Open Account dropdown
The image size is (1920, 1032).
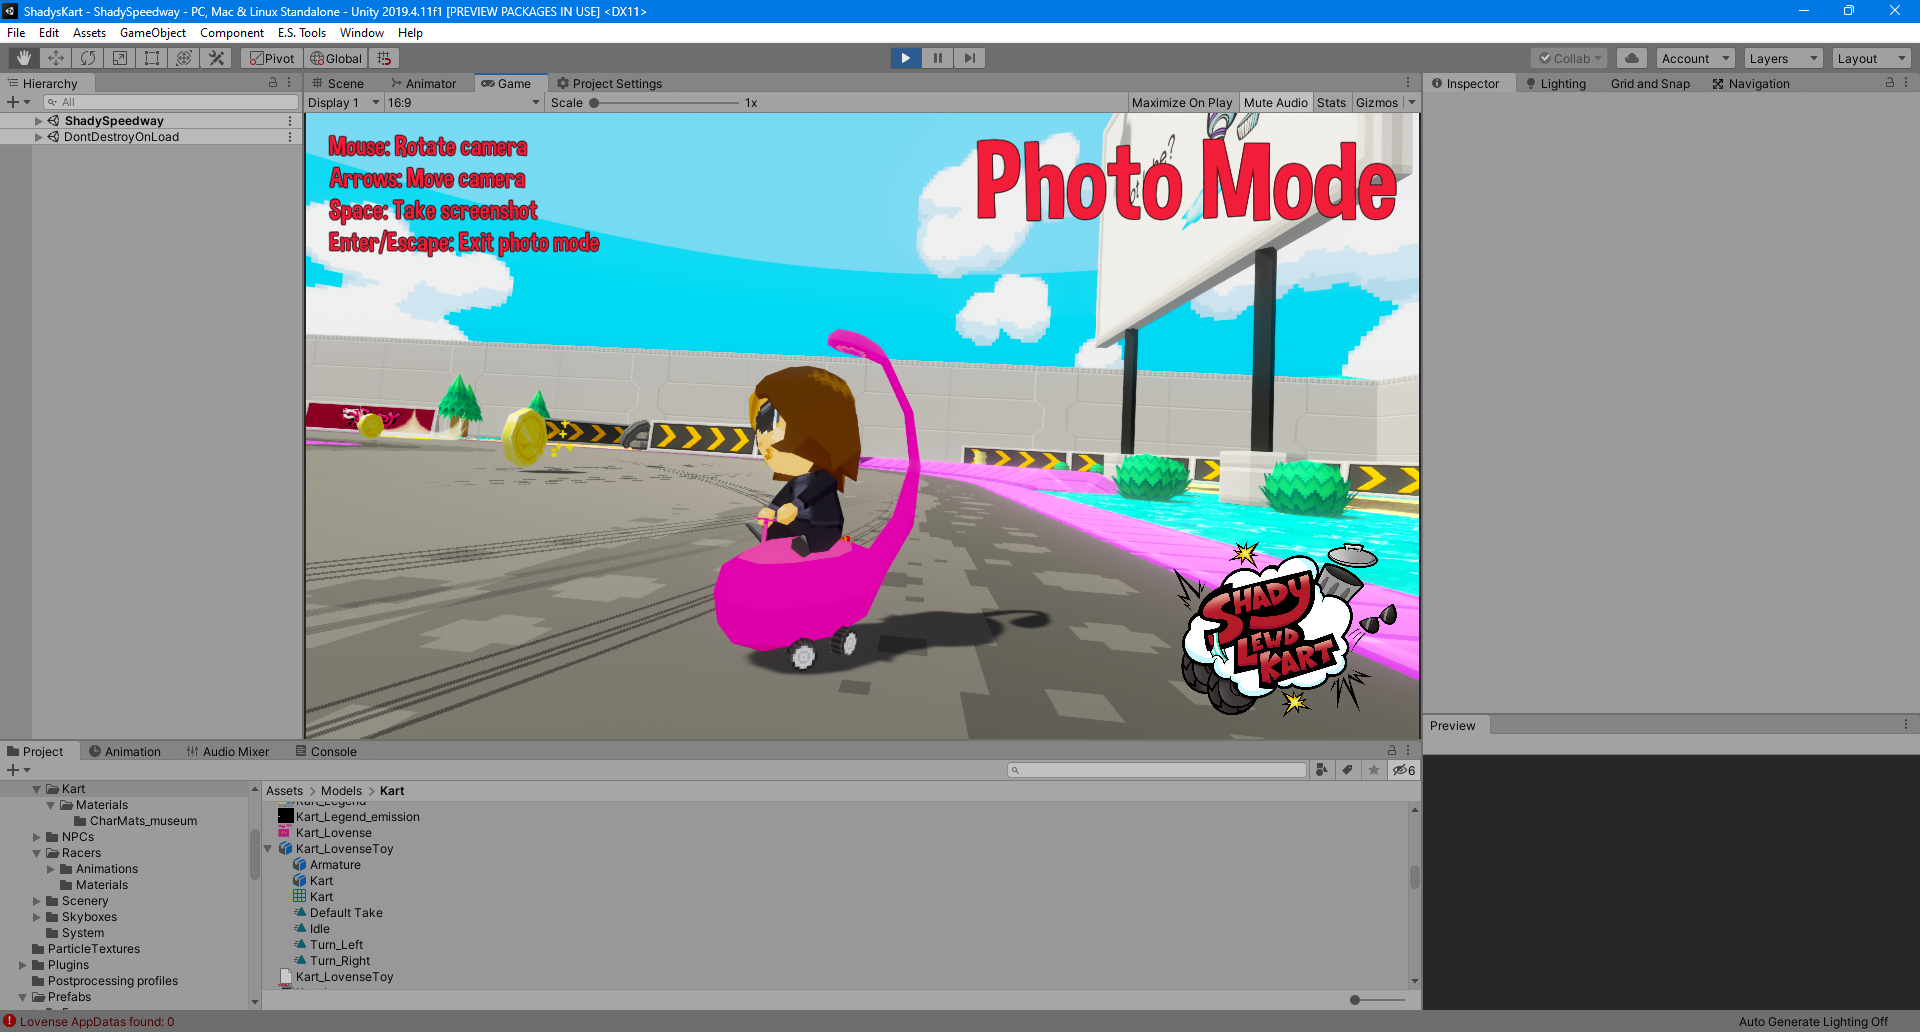click(1695, 58)
